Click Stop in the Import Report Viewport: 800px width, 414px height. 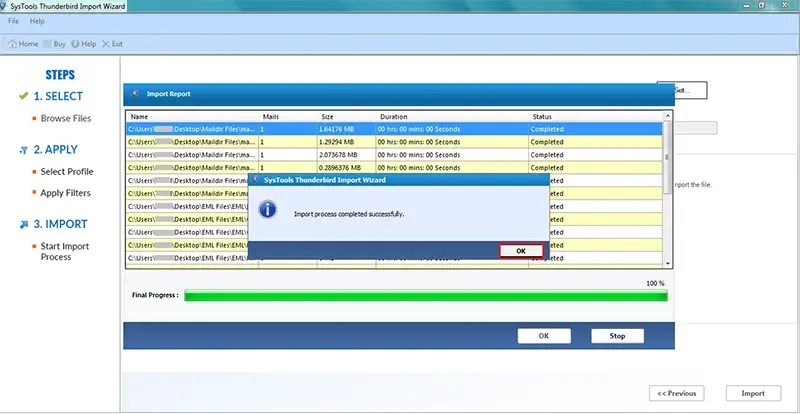click(617, 336)
